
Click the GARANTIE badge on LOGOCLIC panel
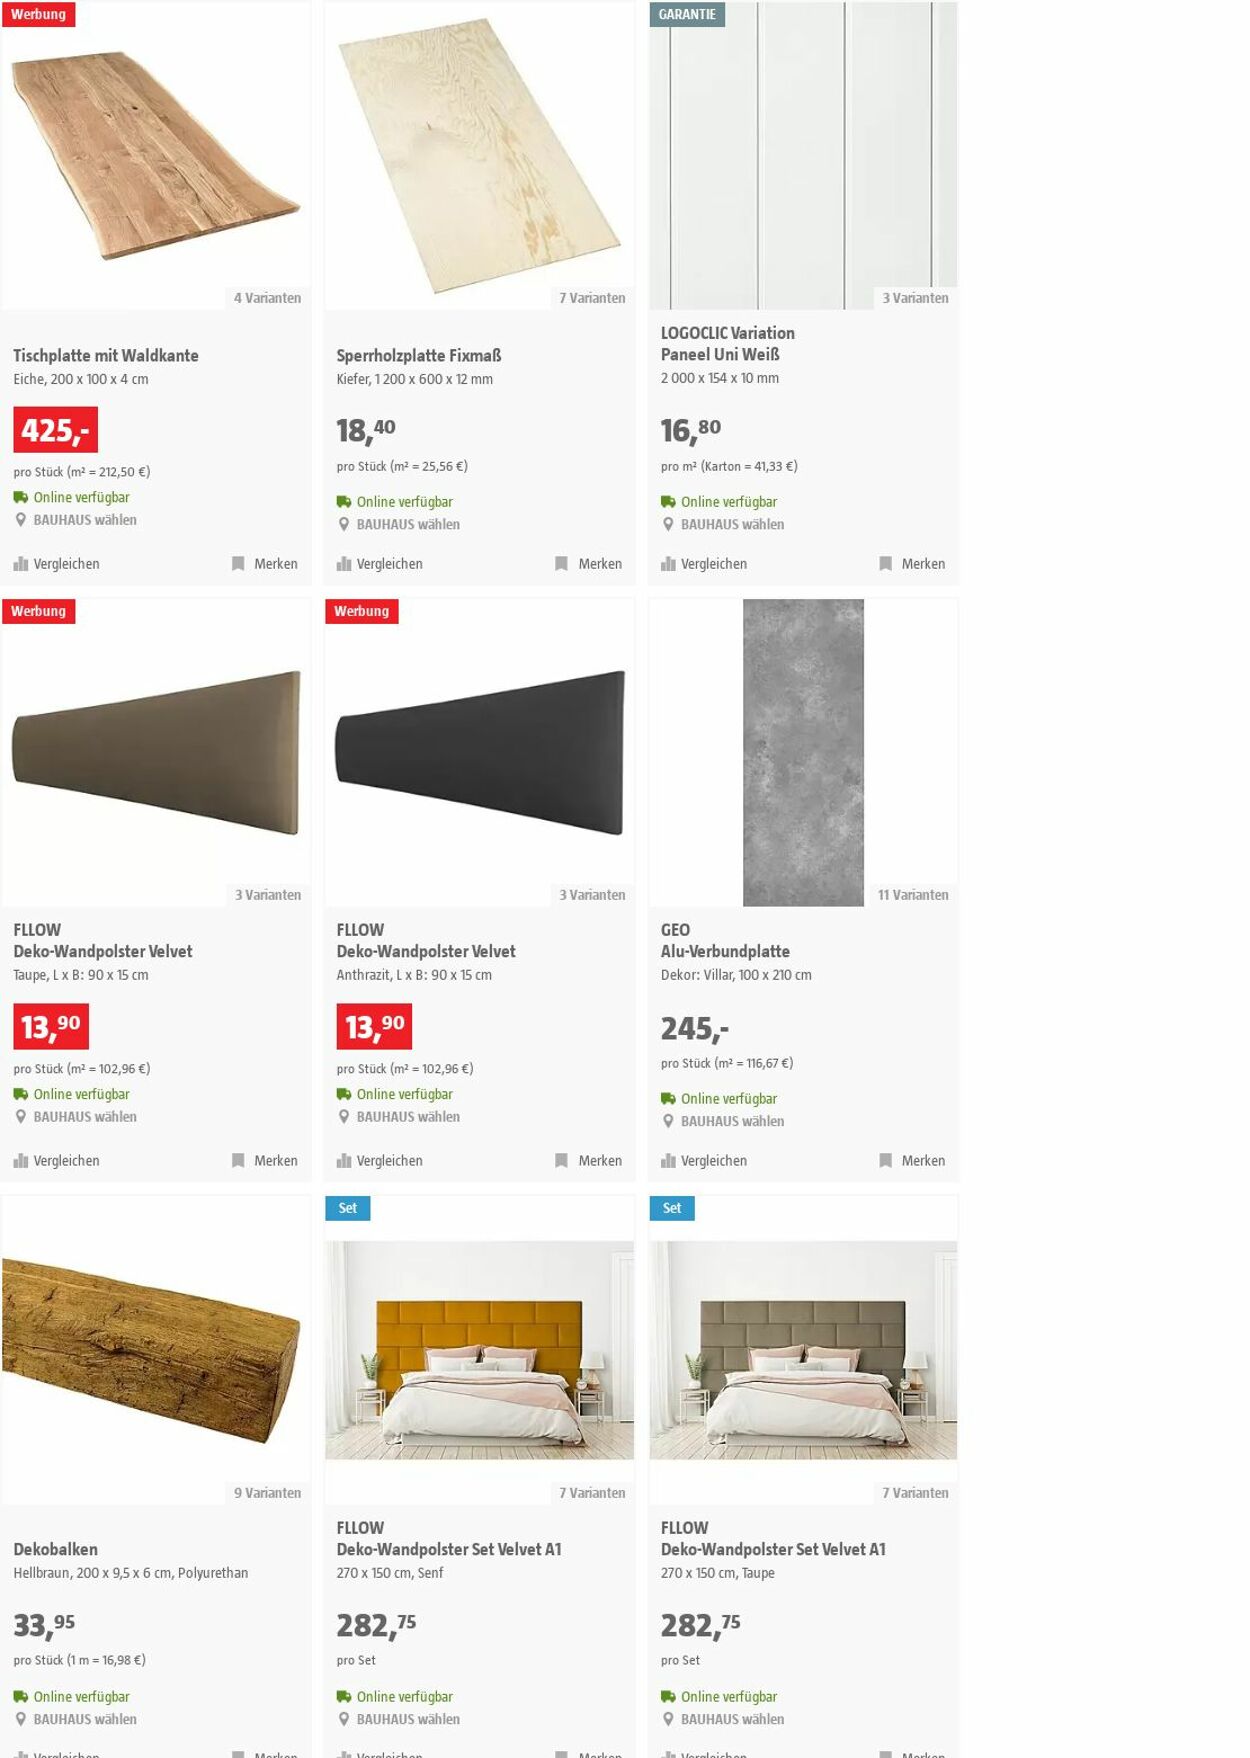pos(687,14)
